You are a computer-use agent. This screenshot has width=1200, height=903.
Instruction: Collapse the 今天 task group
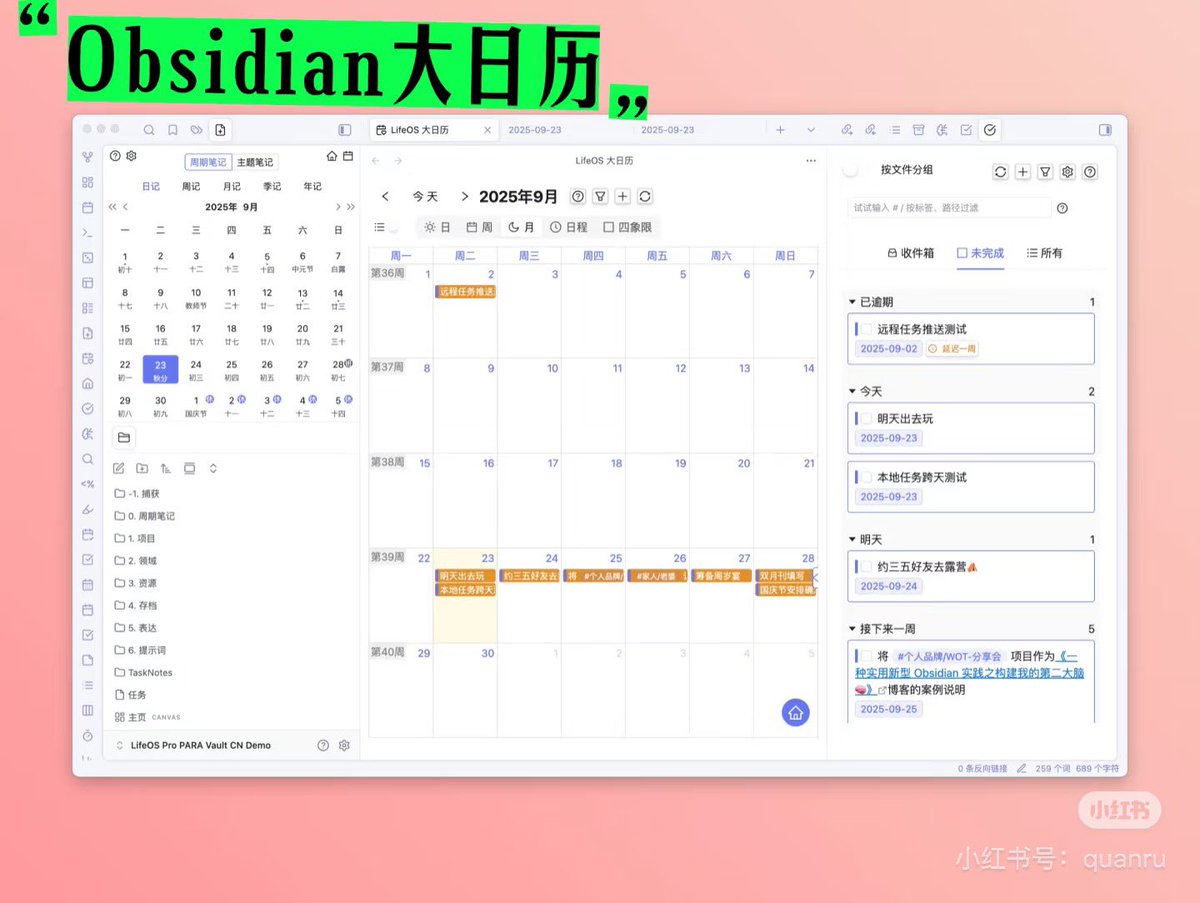click(852, 392)
